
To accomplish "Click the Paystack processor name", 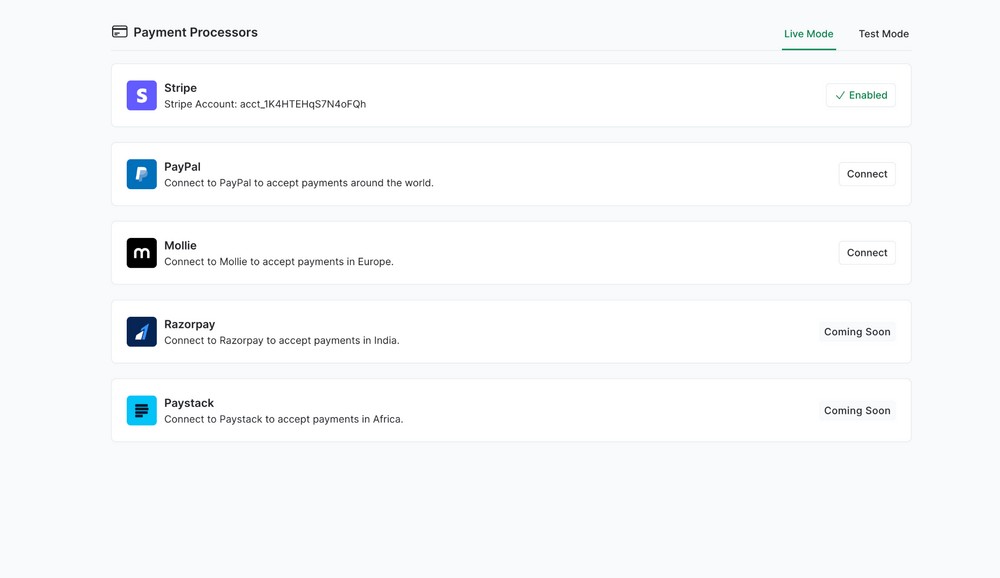I will (189, 403).
